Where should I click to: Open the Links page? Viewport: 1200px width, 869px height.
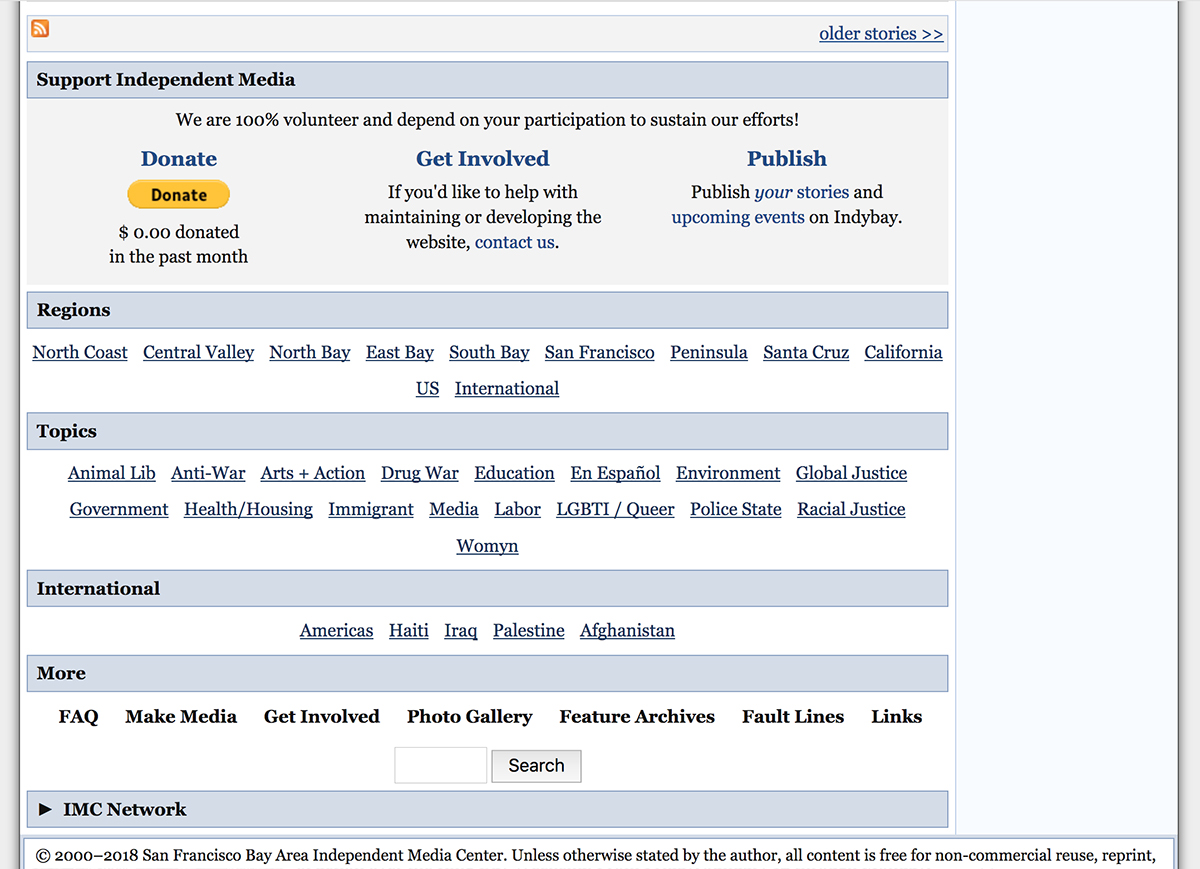coord(897,717)
